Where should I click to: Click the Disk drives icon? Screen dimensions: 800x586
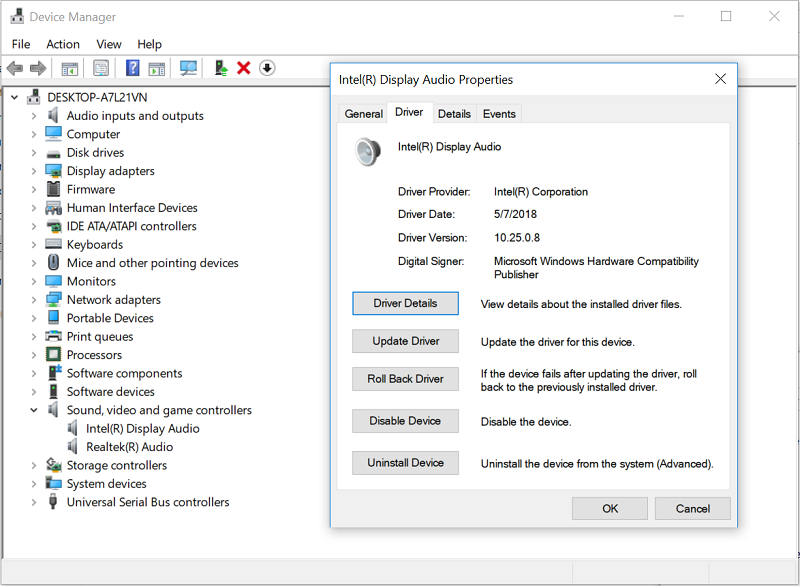(x=53, y=154)
